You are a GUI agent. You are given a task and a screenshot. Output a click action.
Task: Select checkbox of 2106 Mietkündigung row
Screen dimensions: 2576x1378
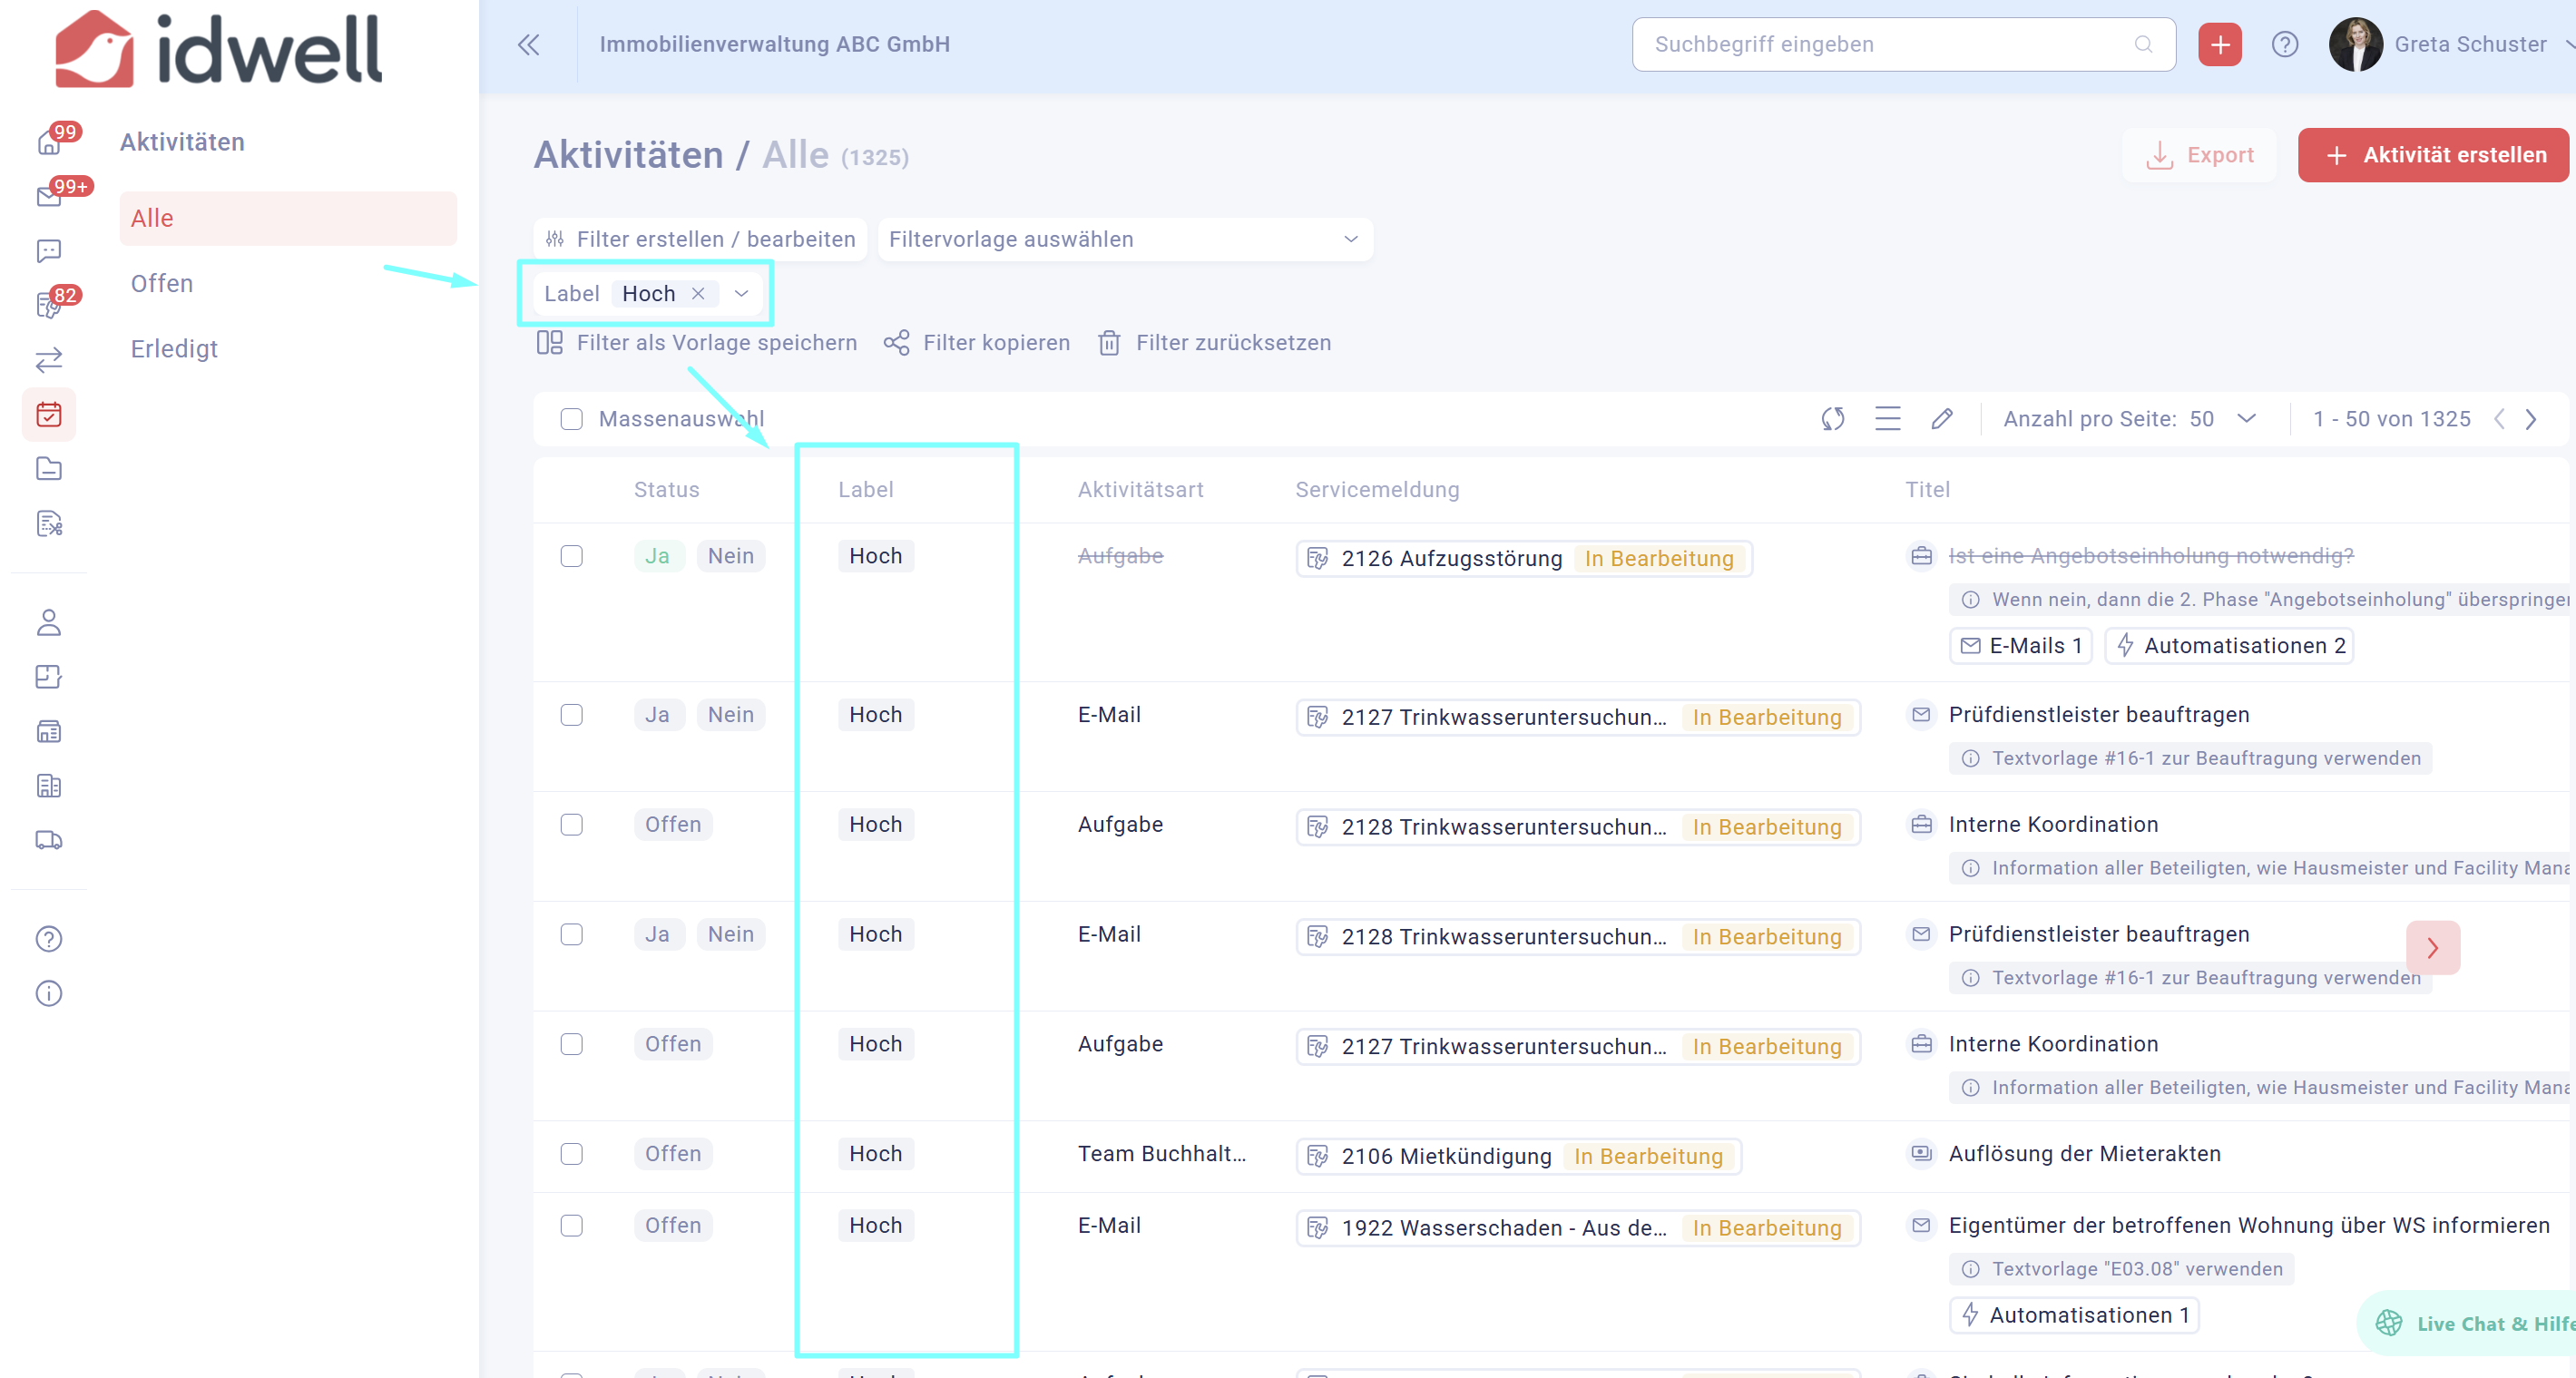click(571, 1154)
